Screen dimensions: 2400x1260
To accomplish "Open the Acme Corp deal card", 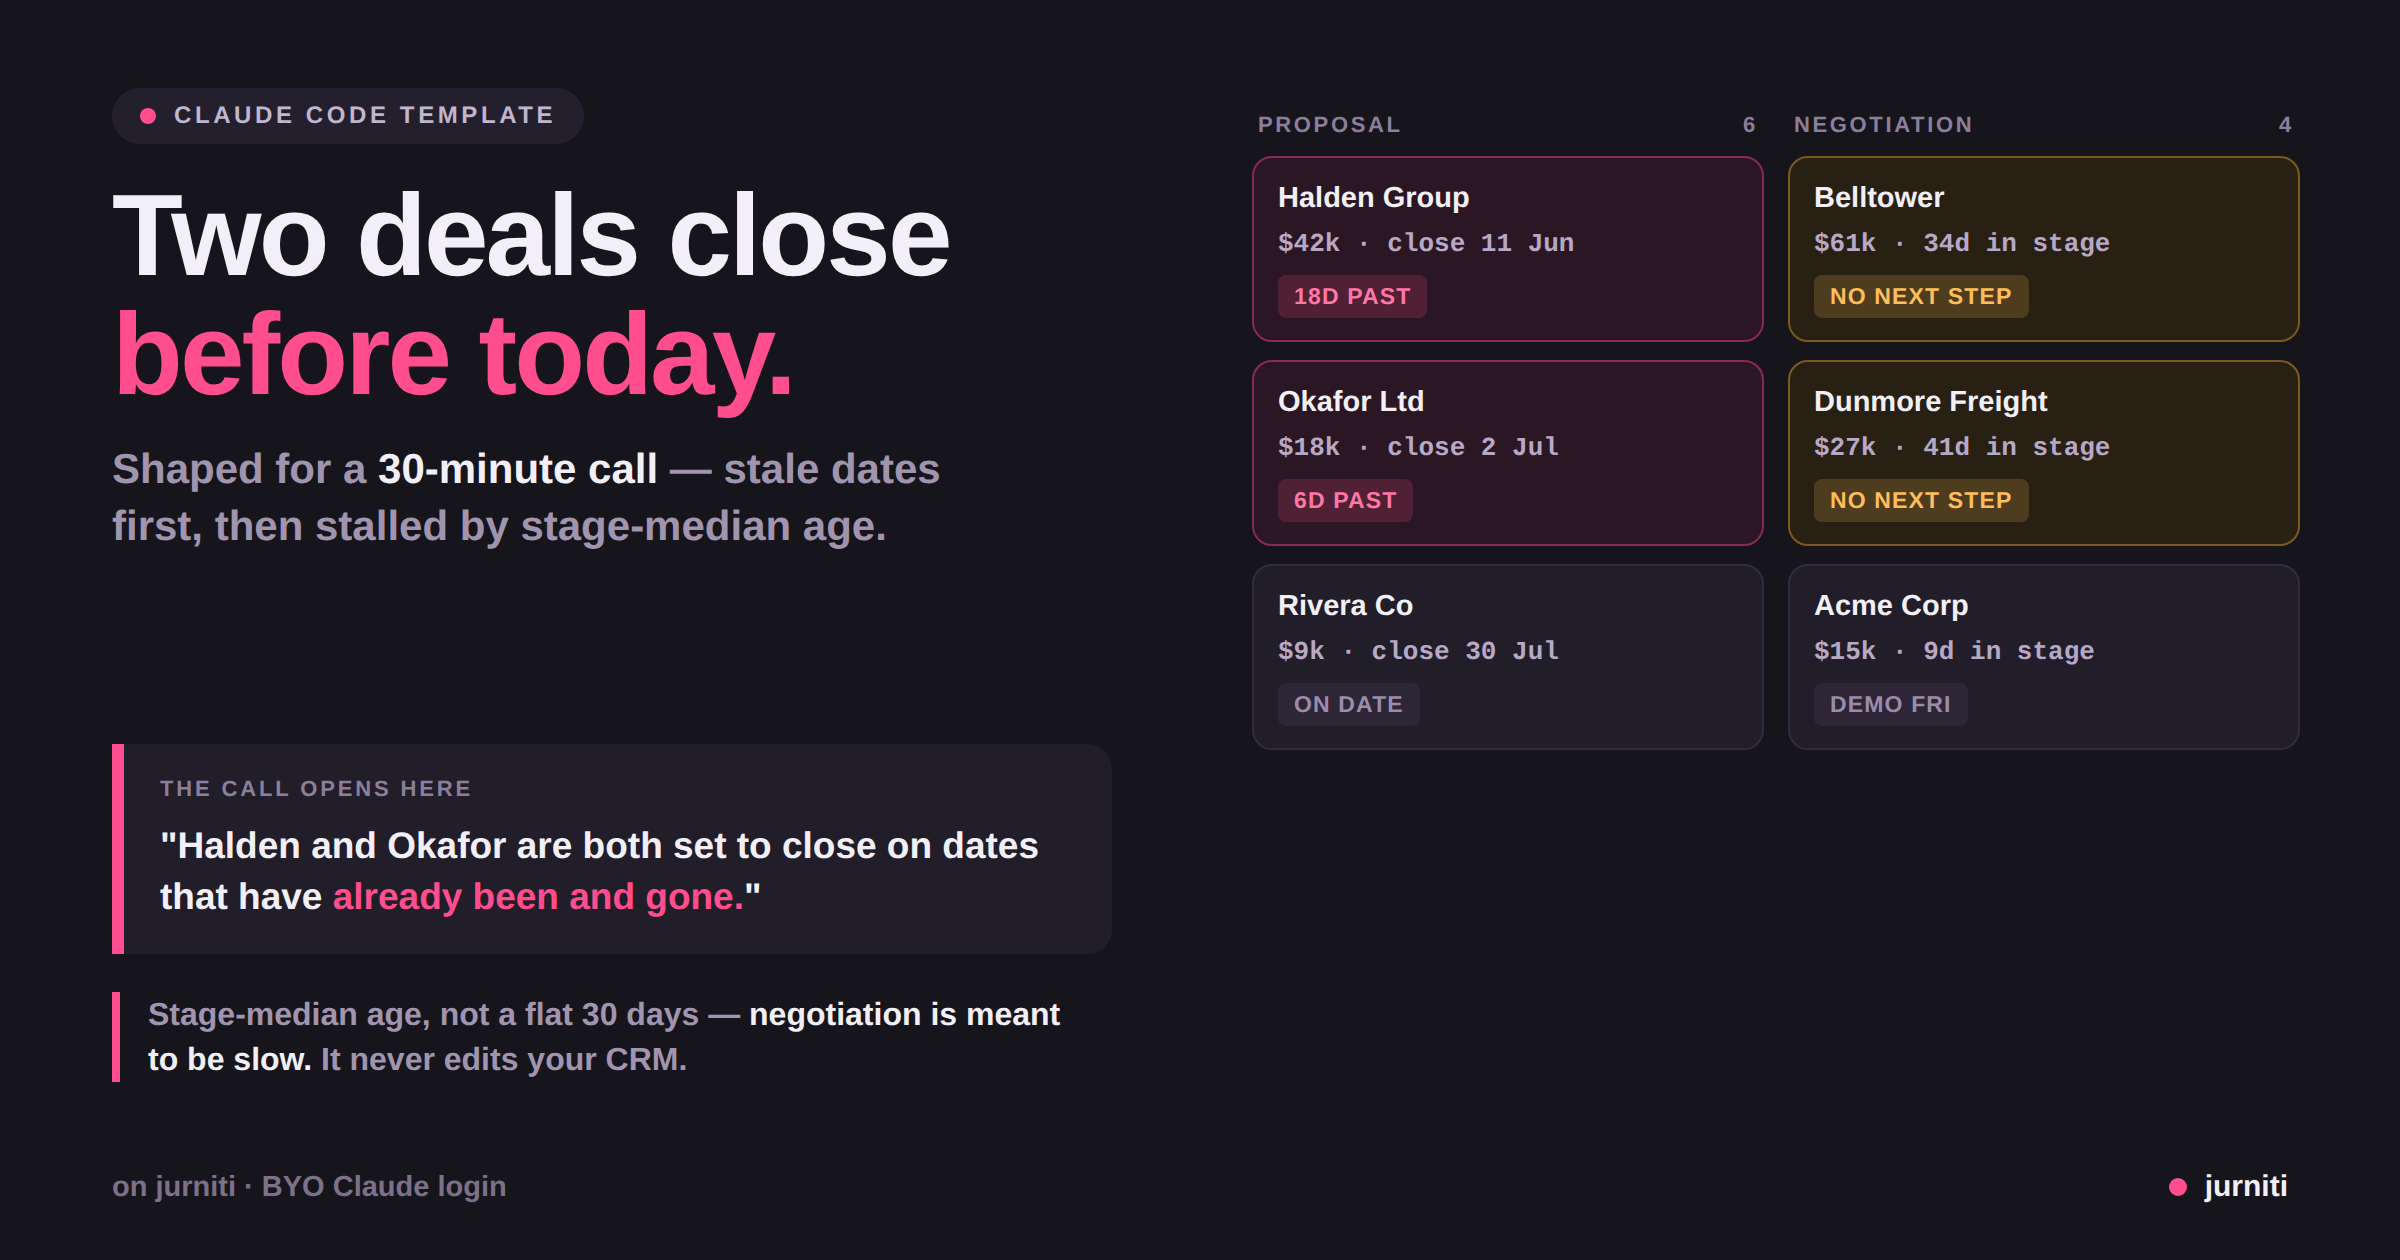I will pos(2043,657).
